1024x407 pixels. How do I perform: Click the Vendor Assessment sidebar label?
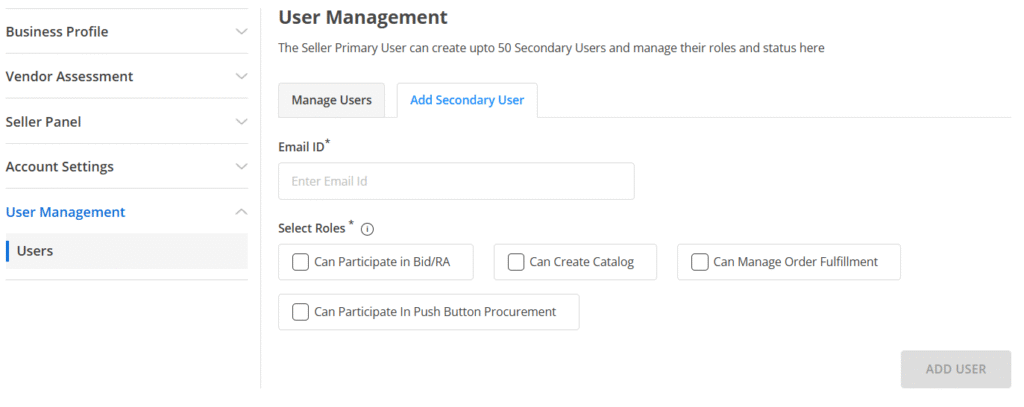(69, 76)
